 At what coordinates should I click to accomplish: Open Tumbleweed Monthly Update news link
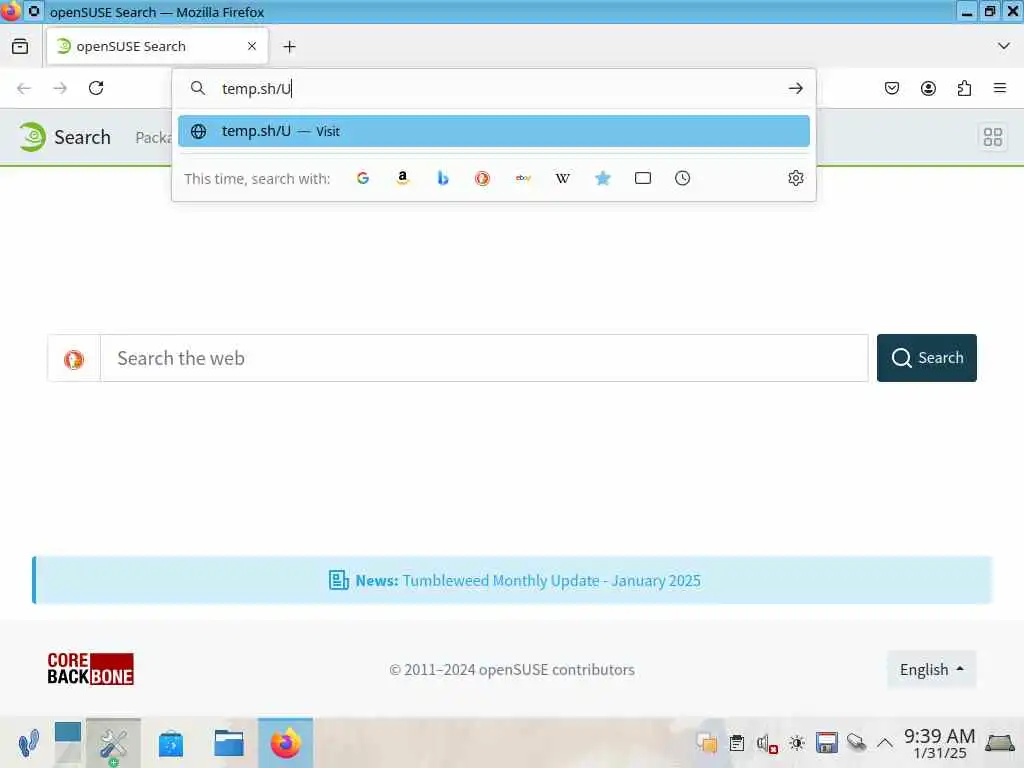coord(551,581)
